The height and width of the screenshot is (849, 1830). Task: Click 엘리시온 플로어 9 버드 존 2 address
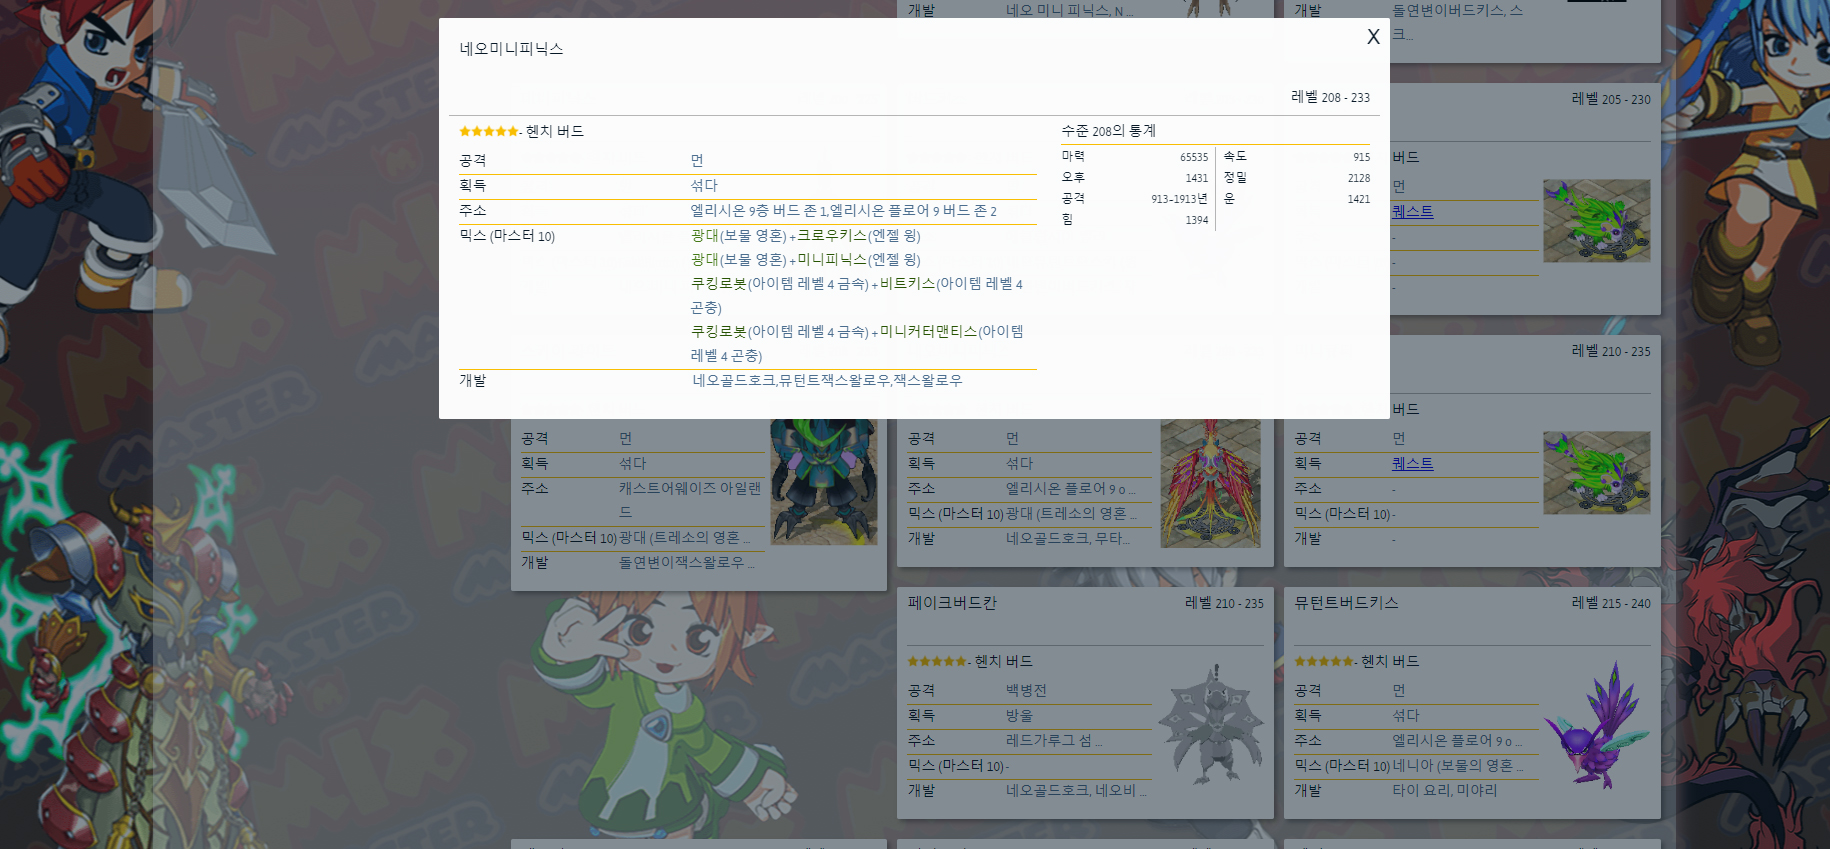(913, 211)
